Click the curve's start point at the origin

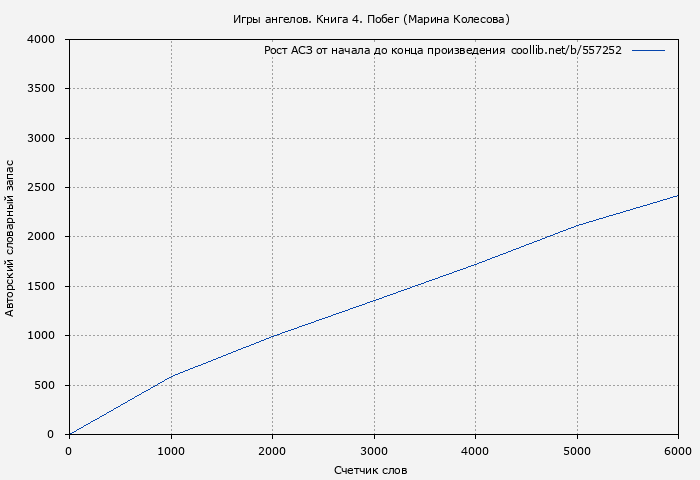coord(69,434)
